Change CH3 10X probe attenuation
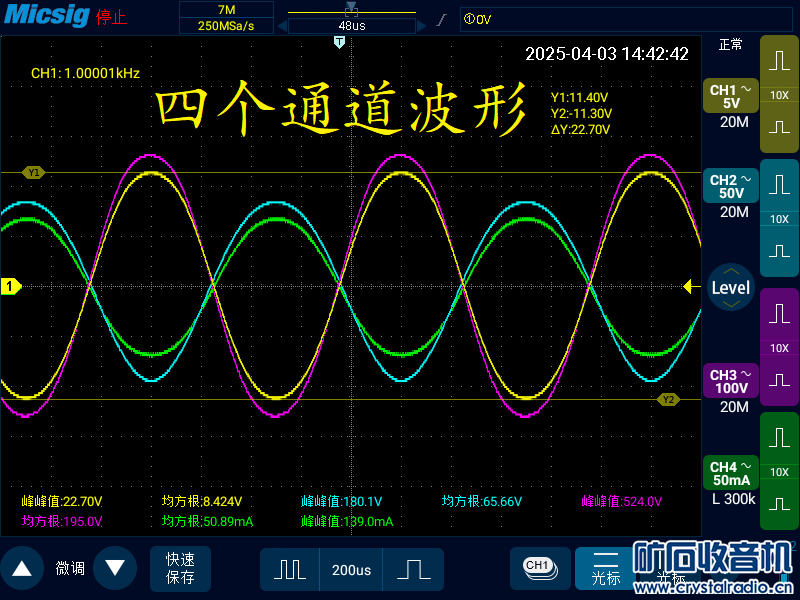This screenshot has height=600, width=800. pyautogui.click(x=779, y=348)
